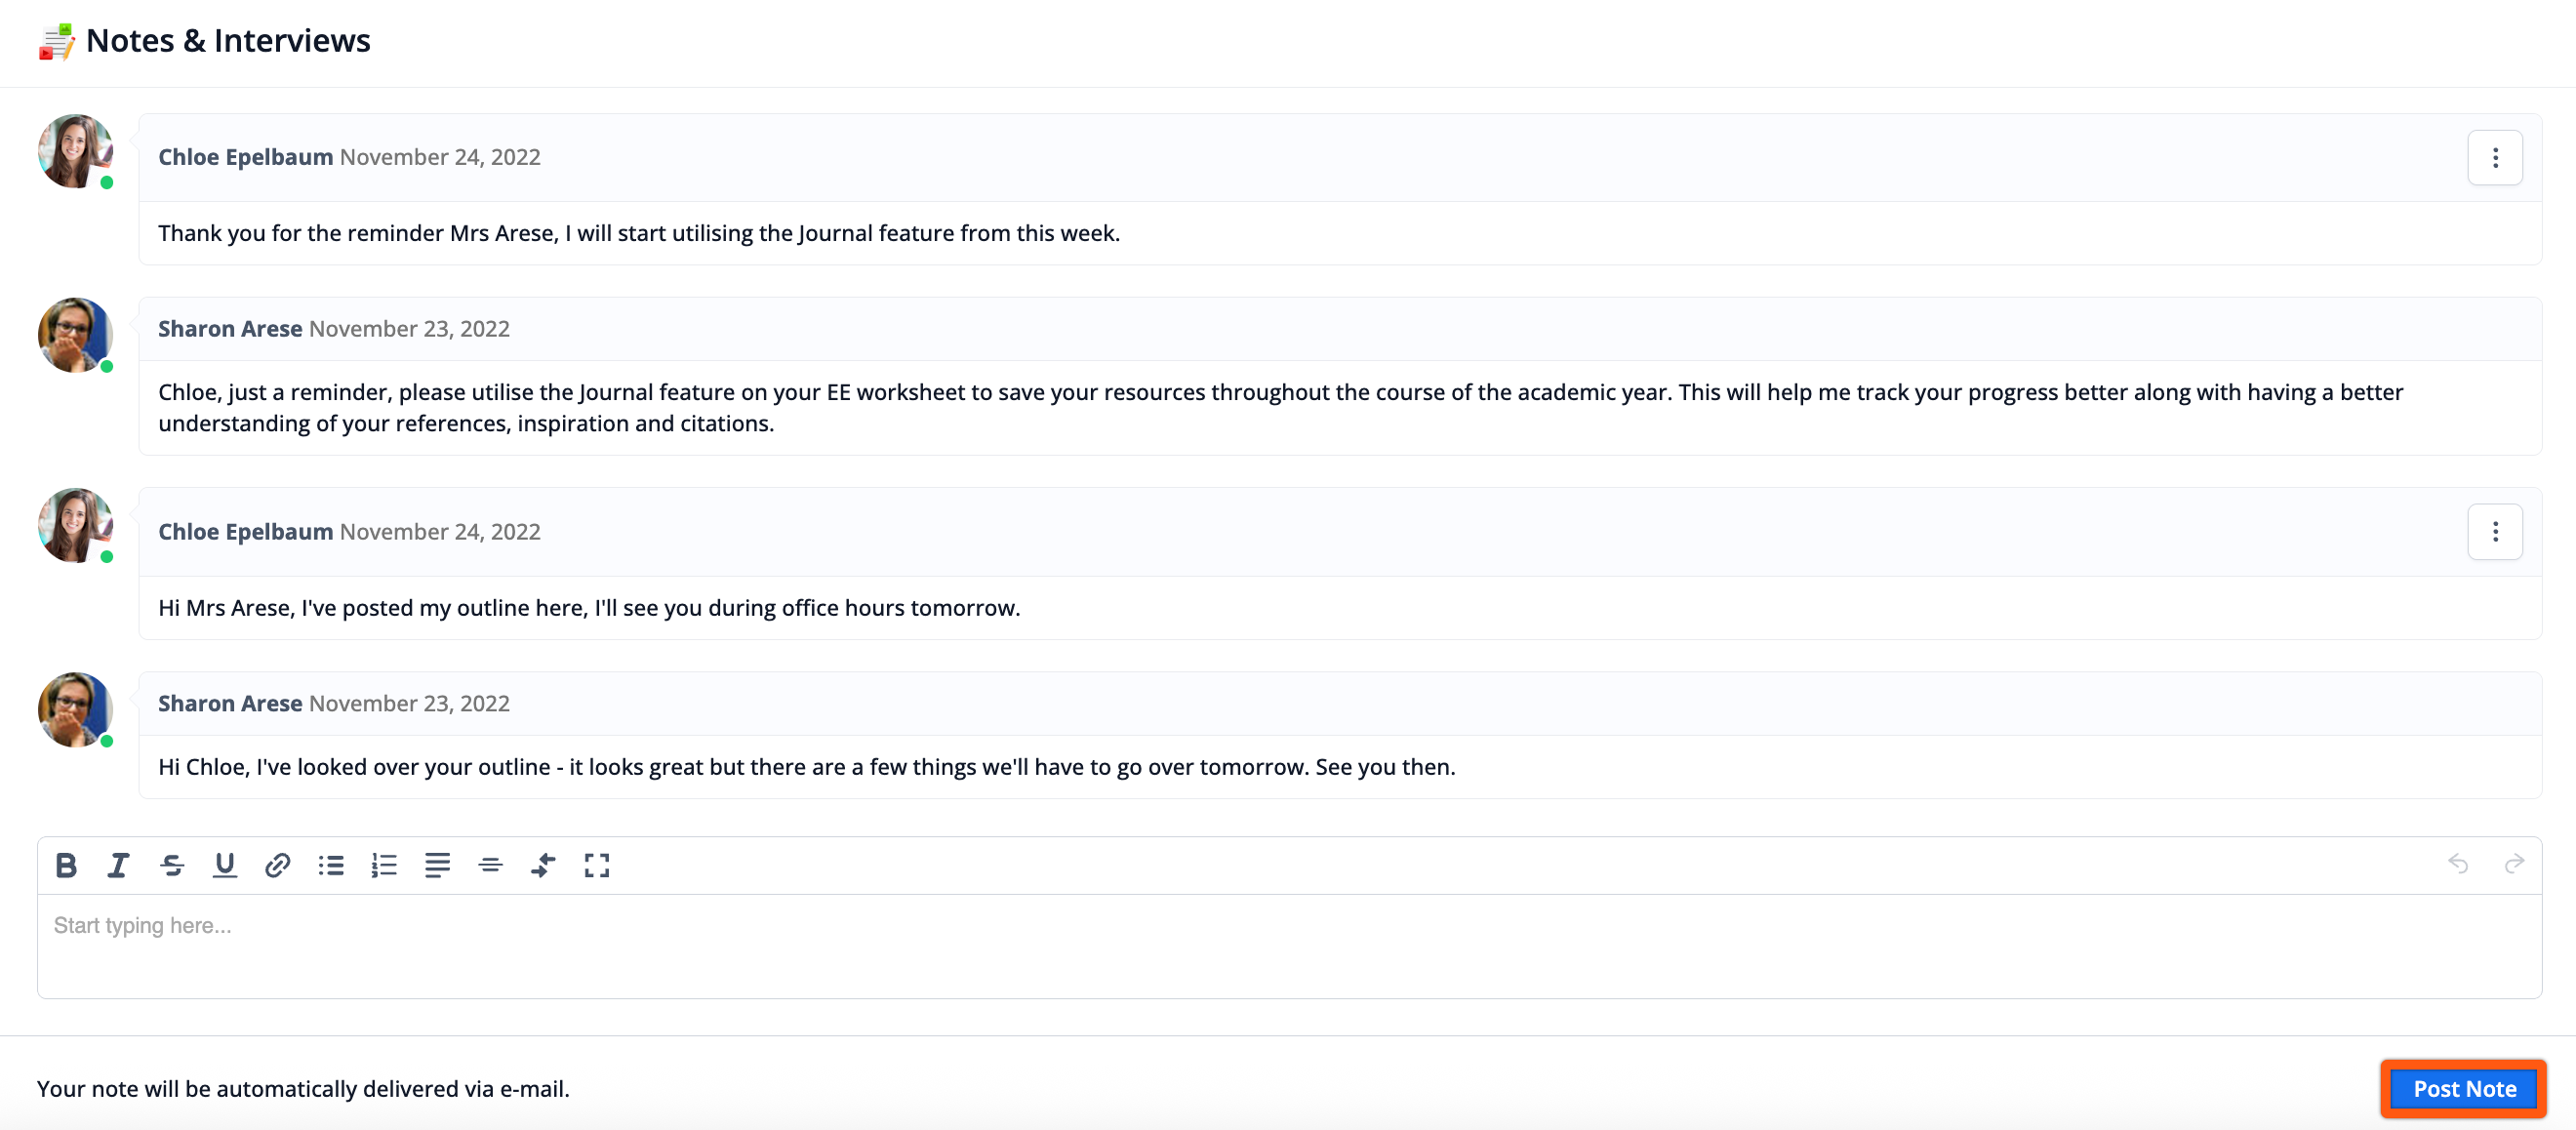The width and height of the screenshot is (2576, 1130).
Task: Toggle bold formatting in note editor
Action: (x=66, y=865)
